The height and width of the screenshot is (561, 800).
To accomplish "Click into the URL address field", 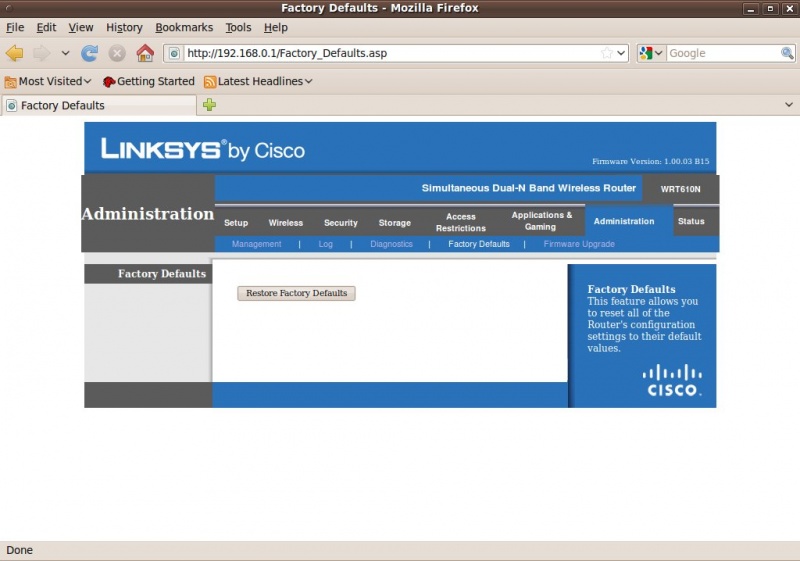I will pos(390,53).
